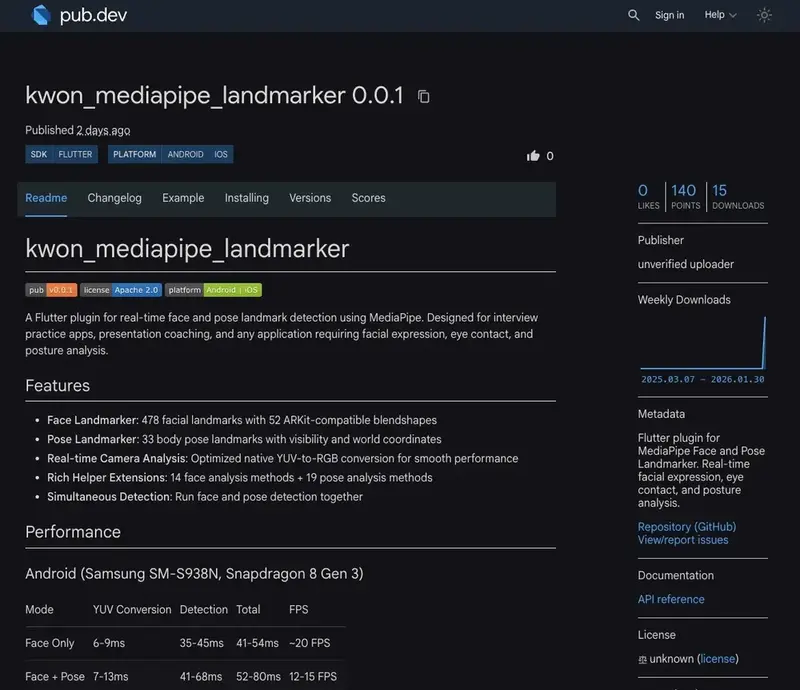Click the like count '0' beside thumbs-up
Screen dimensions: 800x690
(x=549, y=156)
